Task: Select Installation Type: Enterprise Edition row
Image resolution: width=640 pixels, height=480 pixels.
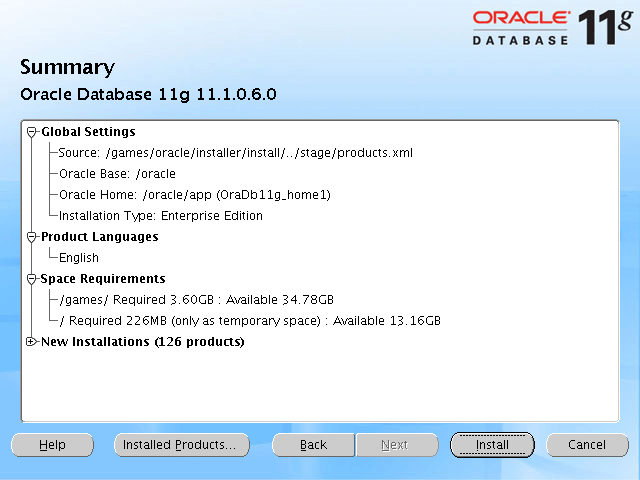Action: [x=161, y=216]
